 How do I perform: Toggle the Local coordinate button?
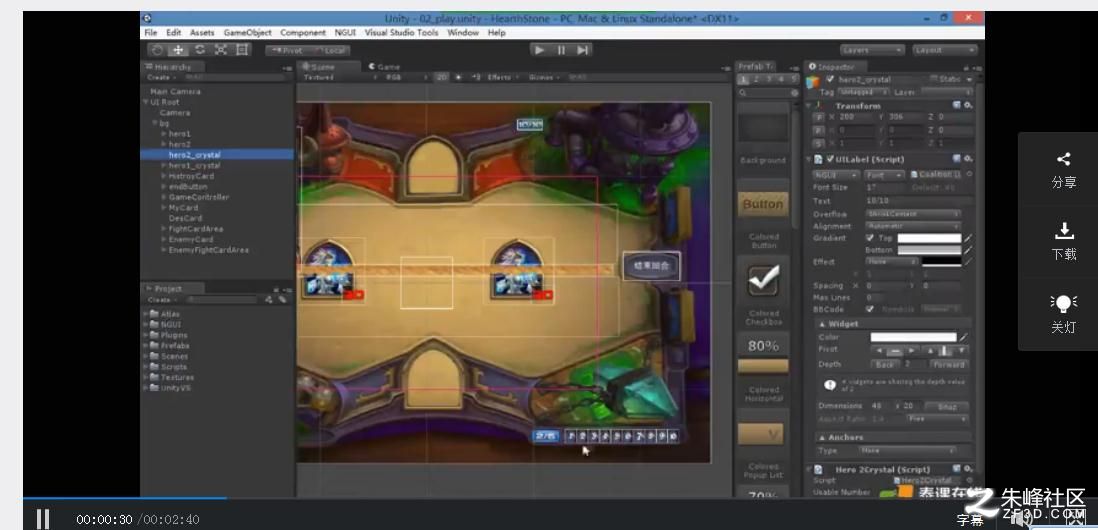[x=329, y=50]
